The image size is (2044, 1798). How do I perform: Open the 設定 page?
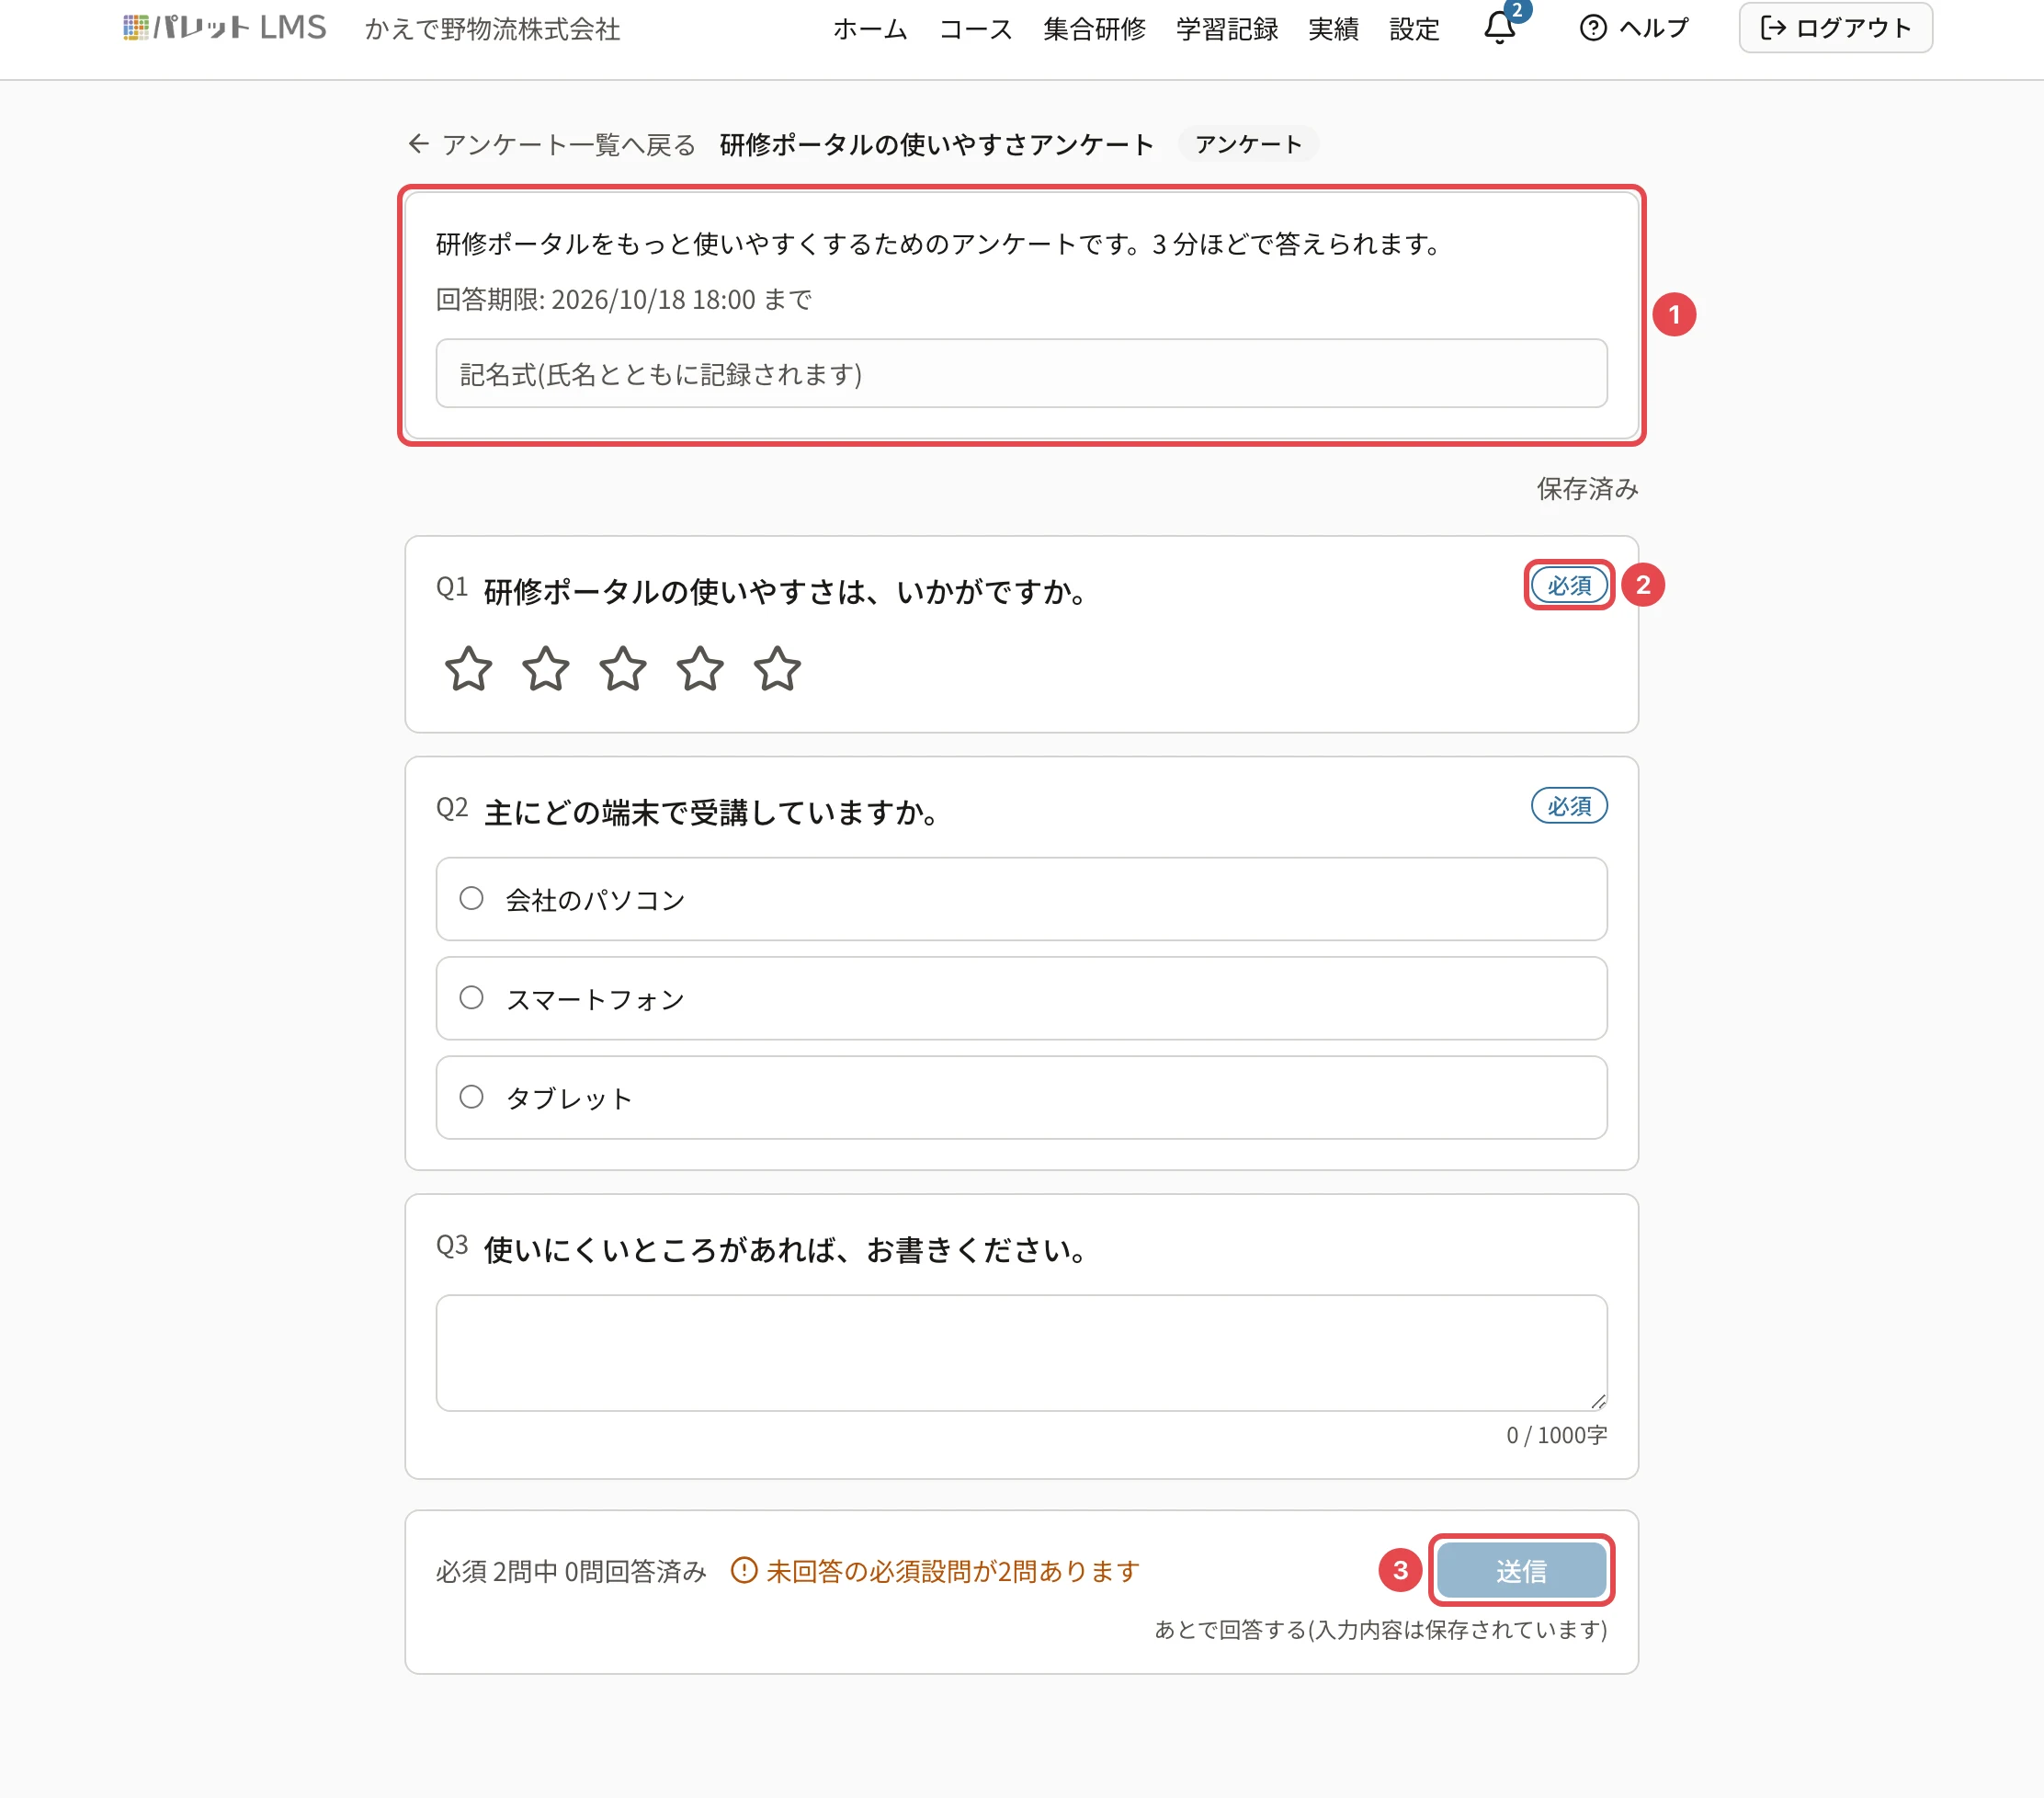click(x=1414, y=29)
